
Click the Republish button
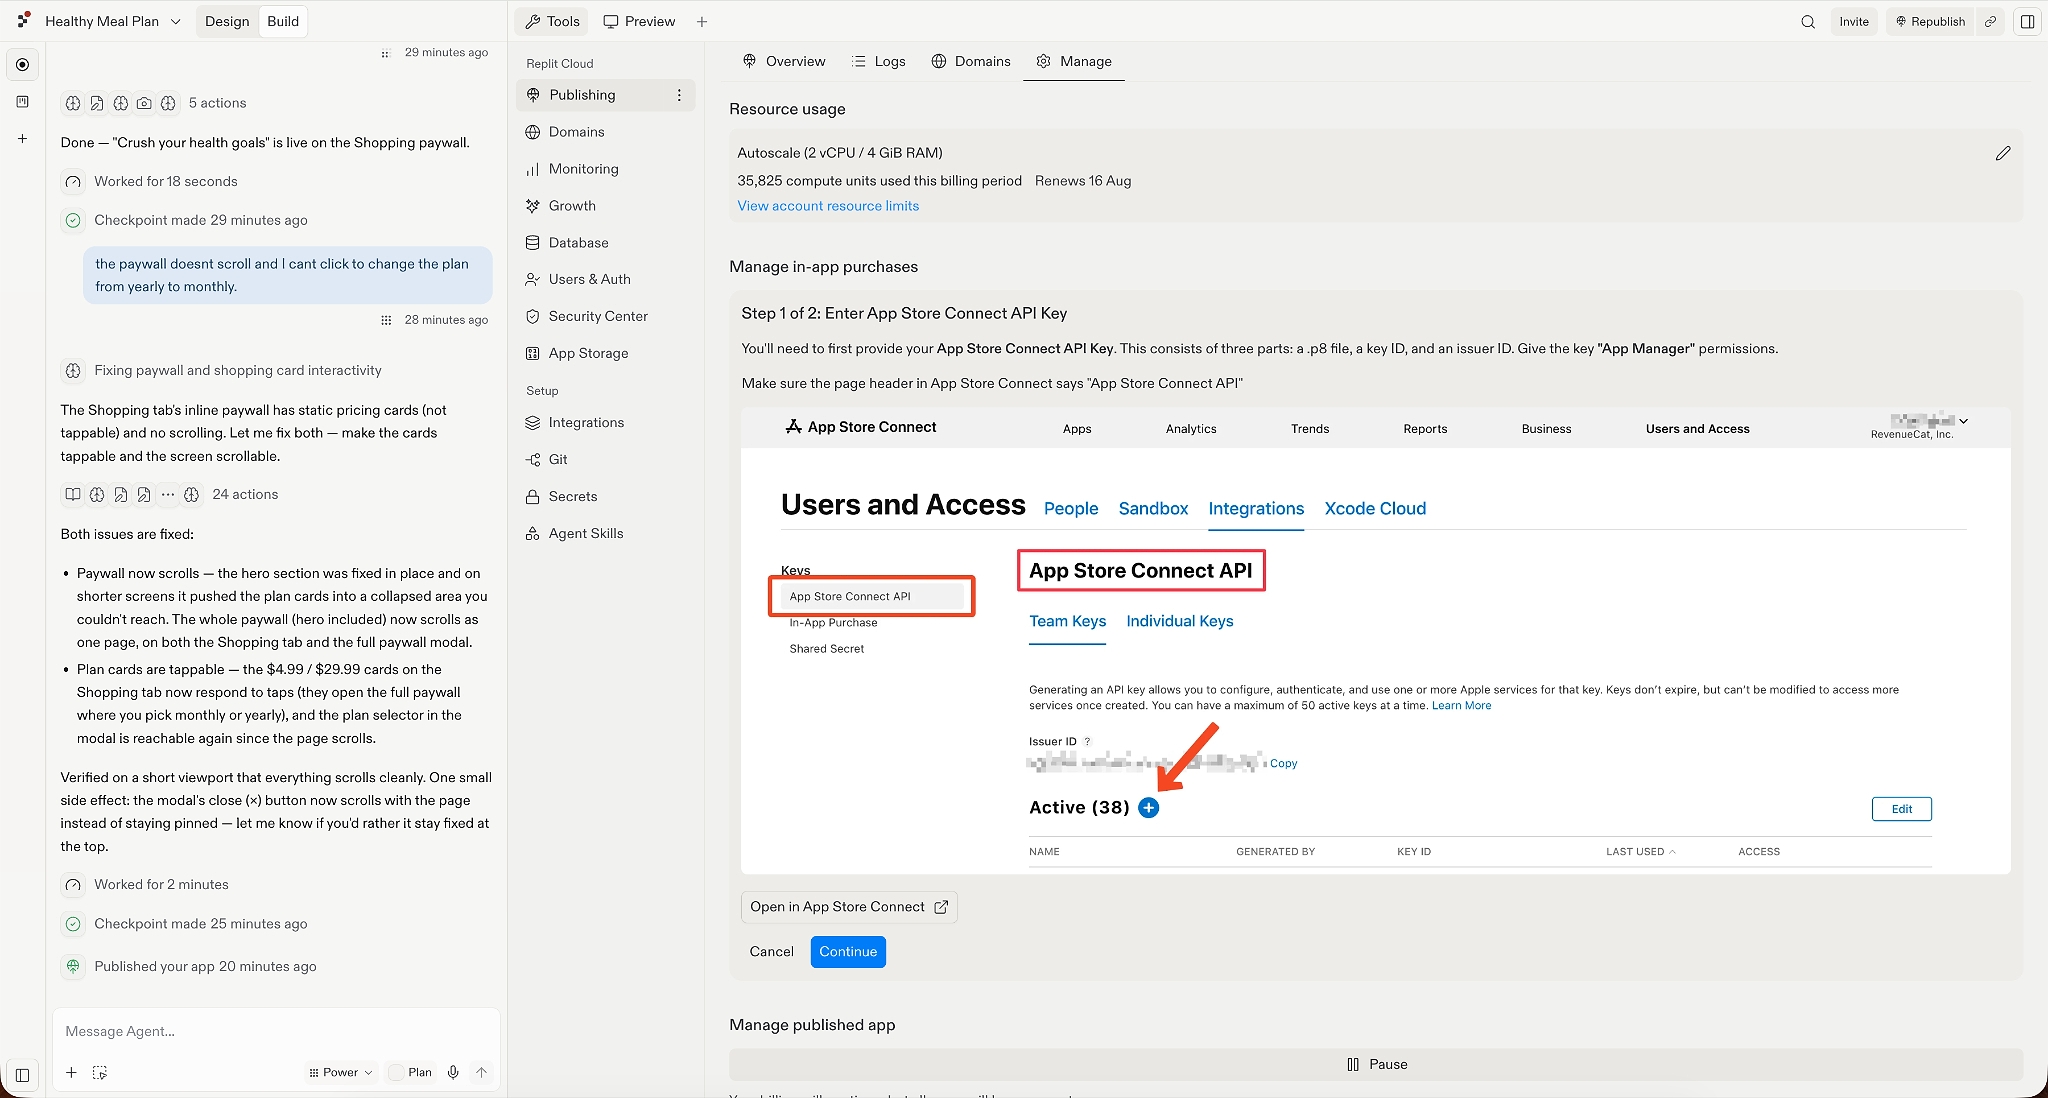point(1930,21)
